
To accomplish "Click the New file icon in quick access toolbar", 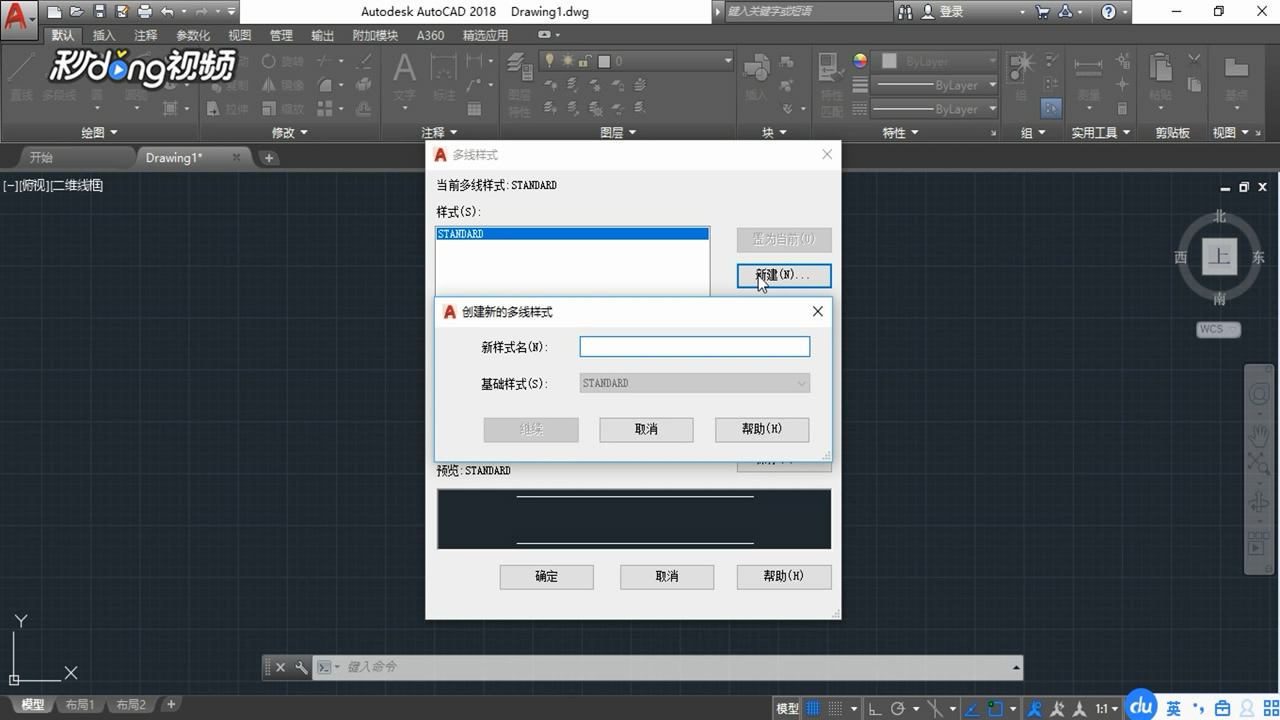I will (x=54, y=12).
